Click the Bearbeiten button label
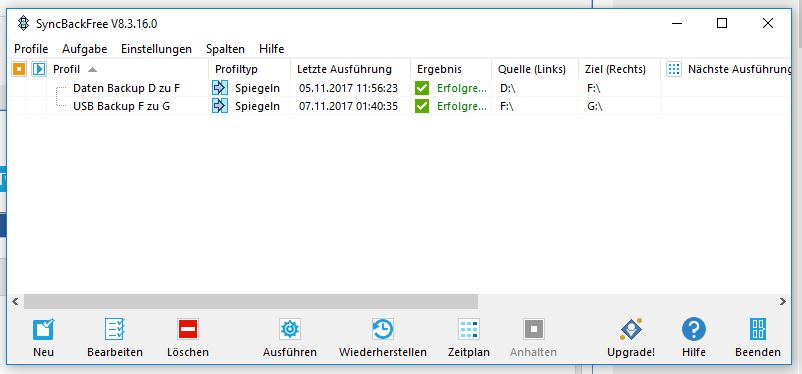 (115, 352)
